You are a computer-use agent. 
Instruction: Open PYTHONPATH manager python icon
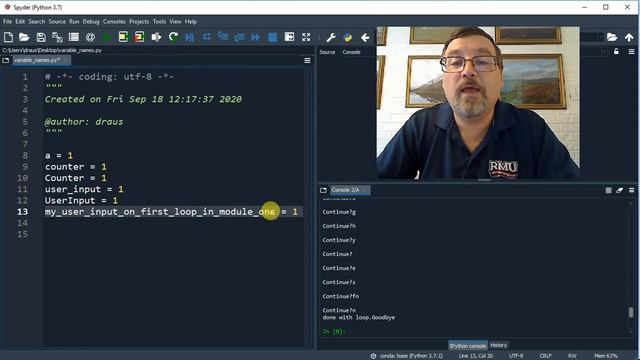[348, 38]
